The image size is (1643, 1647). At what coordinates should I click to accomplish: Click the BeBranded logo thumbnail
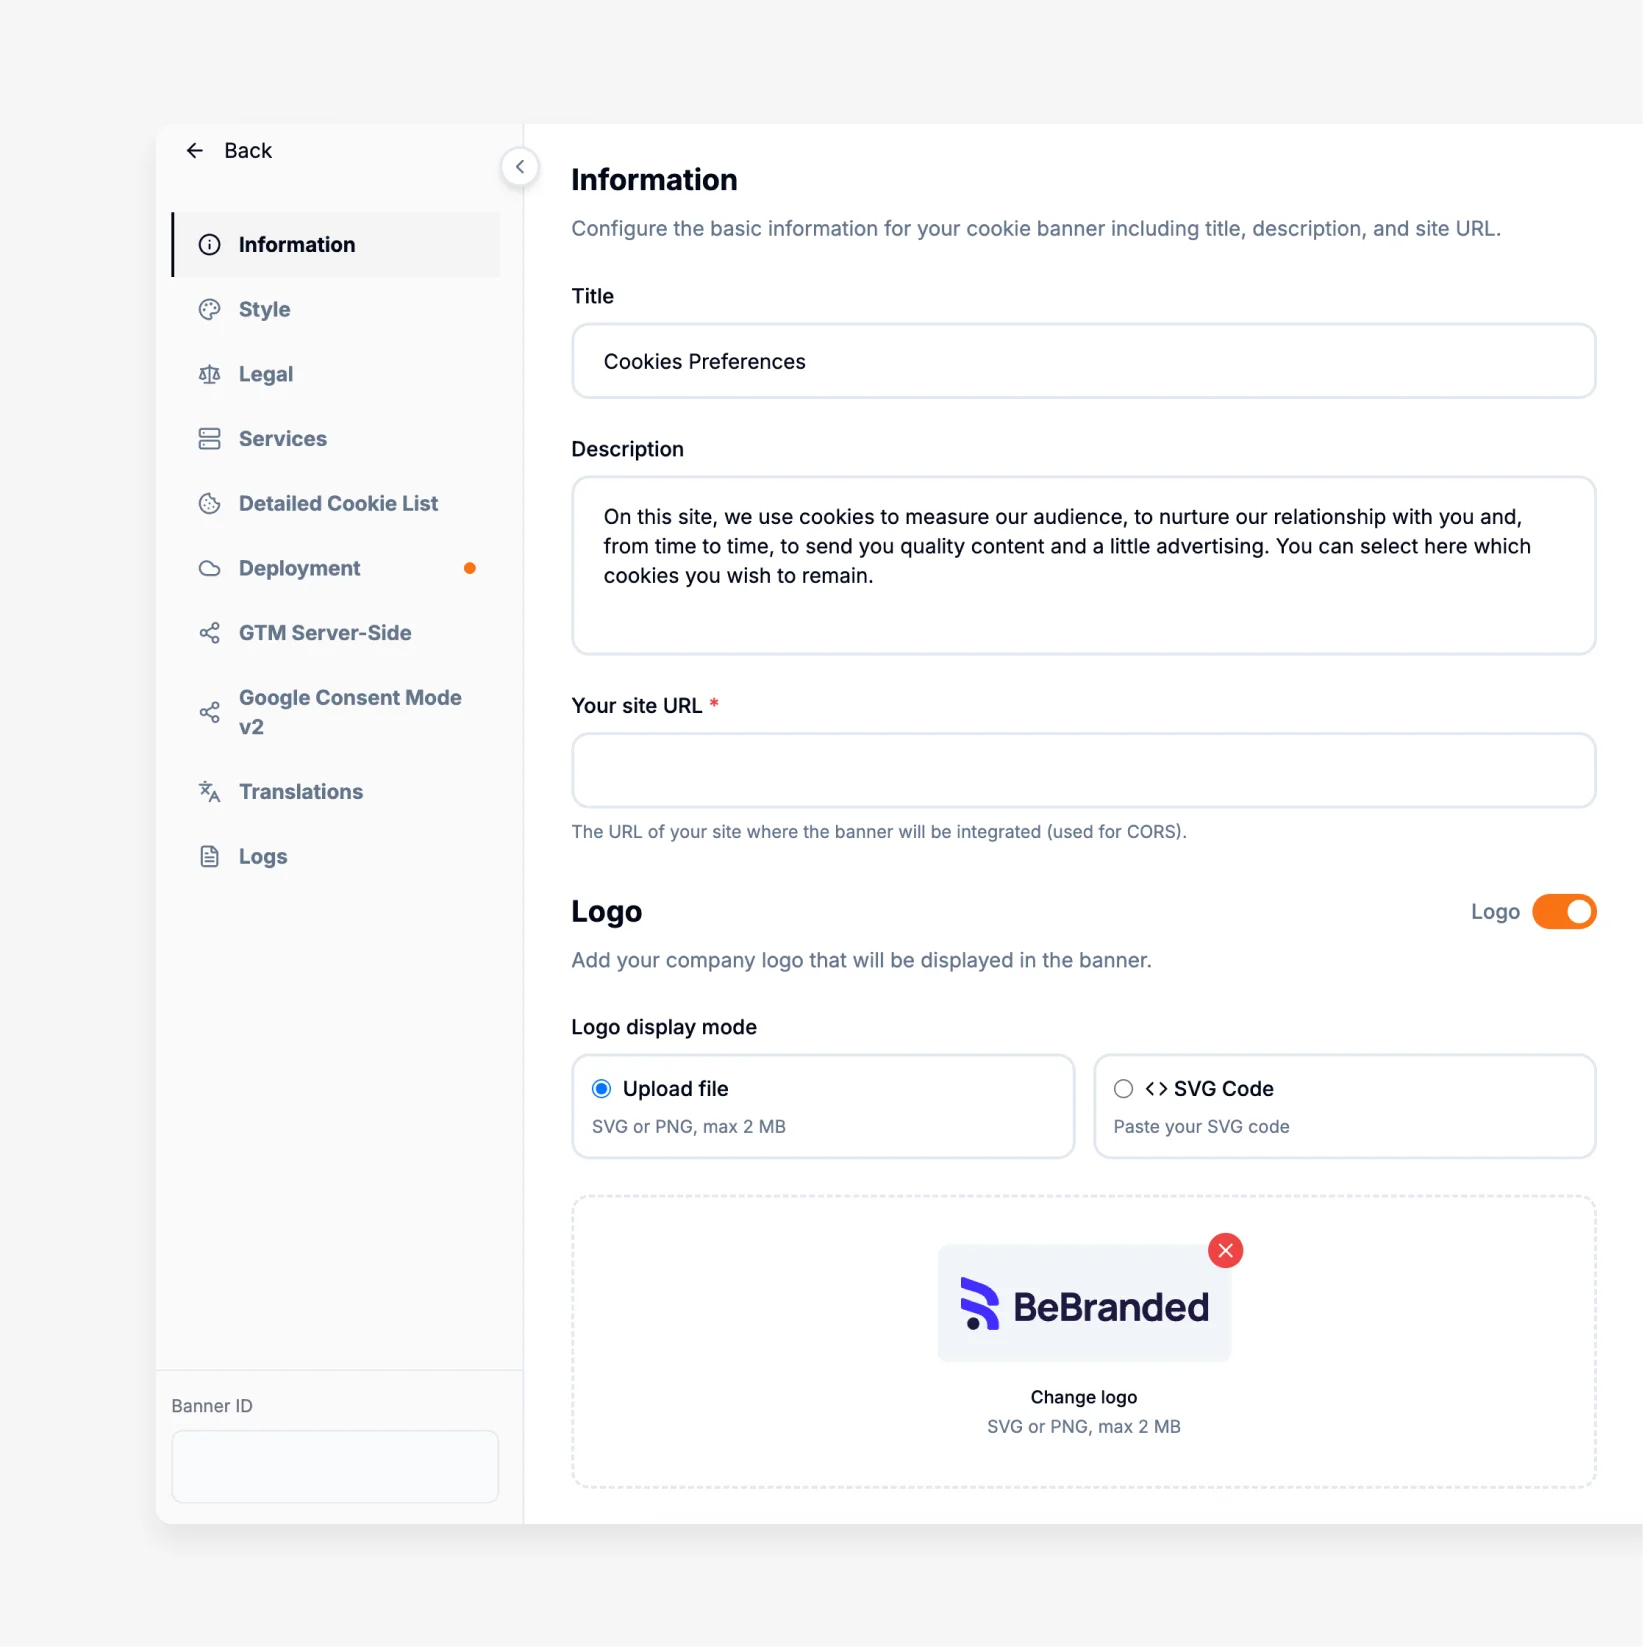pyautogui.click(x=1084, y=1304)
